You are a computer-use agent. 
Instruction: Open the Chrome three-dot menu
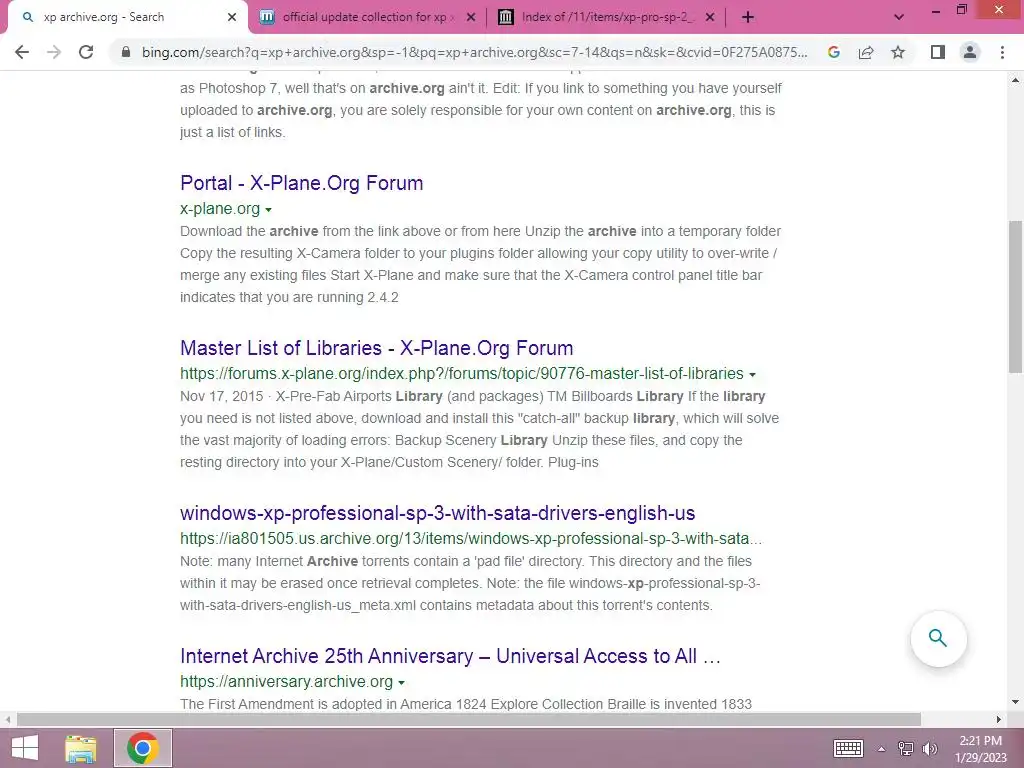(x=1002, y=52)
